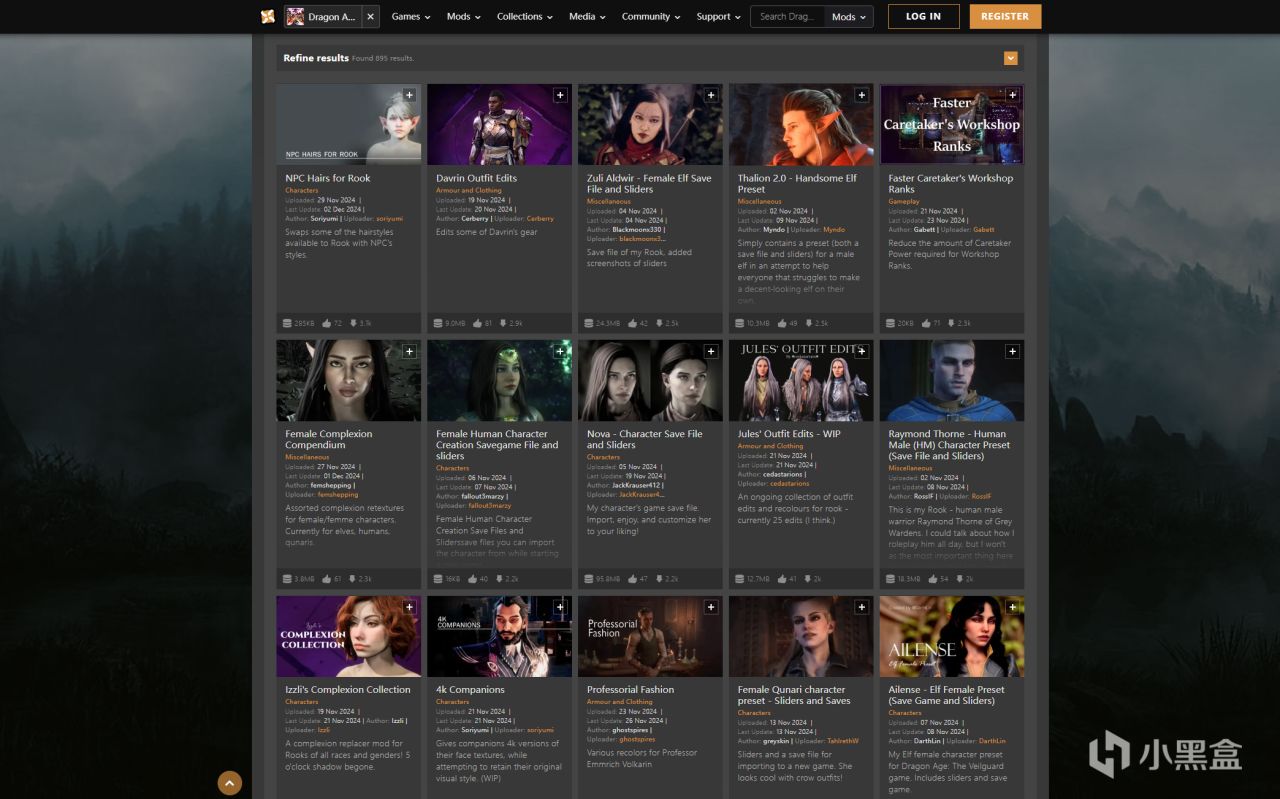The height and width of the screenshot is (799, 1280).
Task: Click endorsements thumb icon on Raymond Thorne card
Action: [932, 579]
